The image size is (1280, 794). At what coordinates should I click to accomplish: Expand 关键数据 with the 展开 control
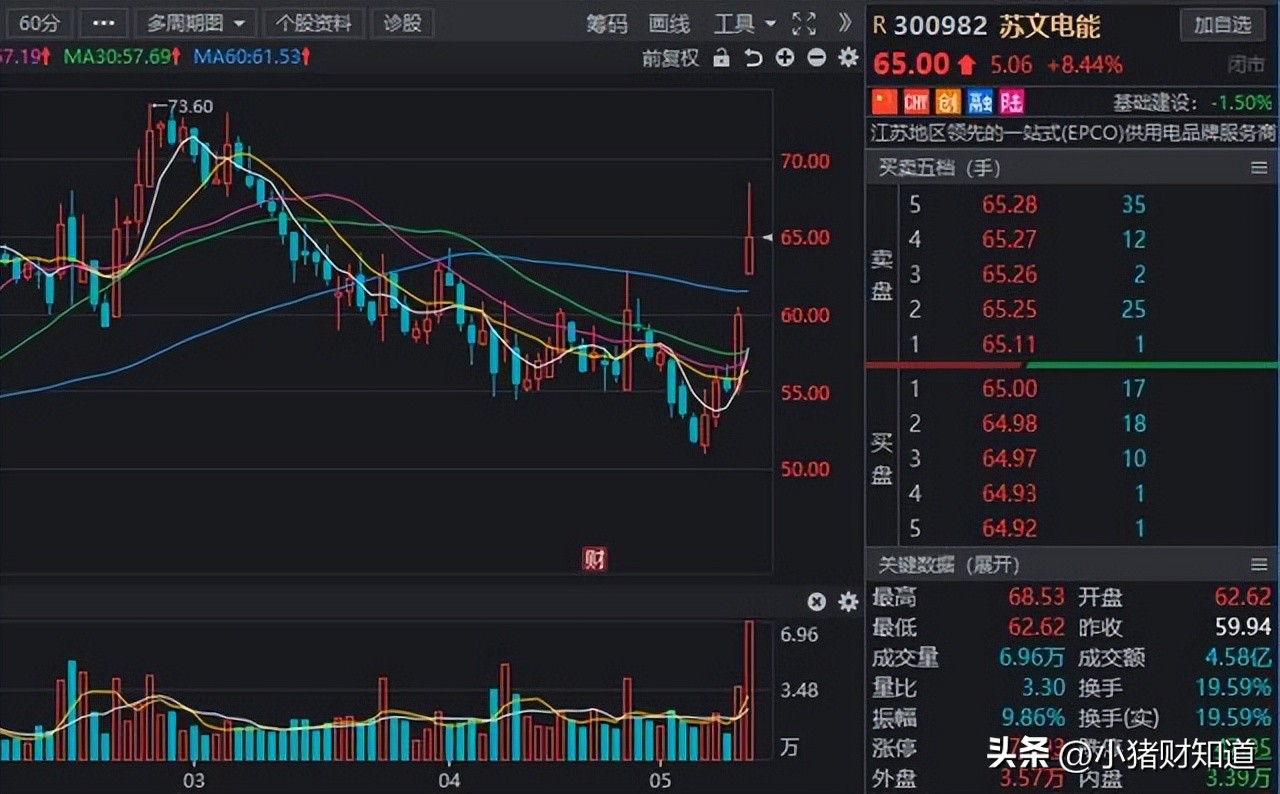click(x=1000, y=565)
